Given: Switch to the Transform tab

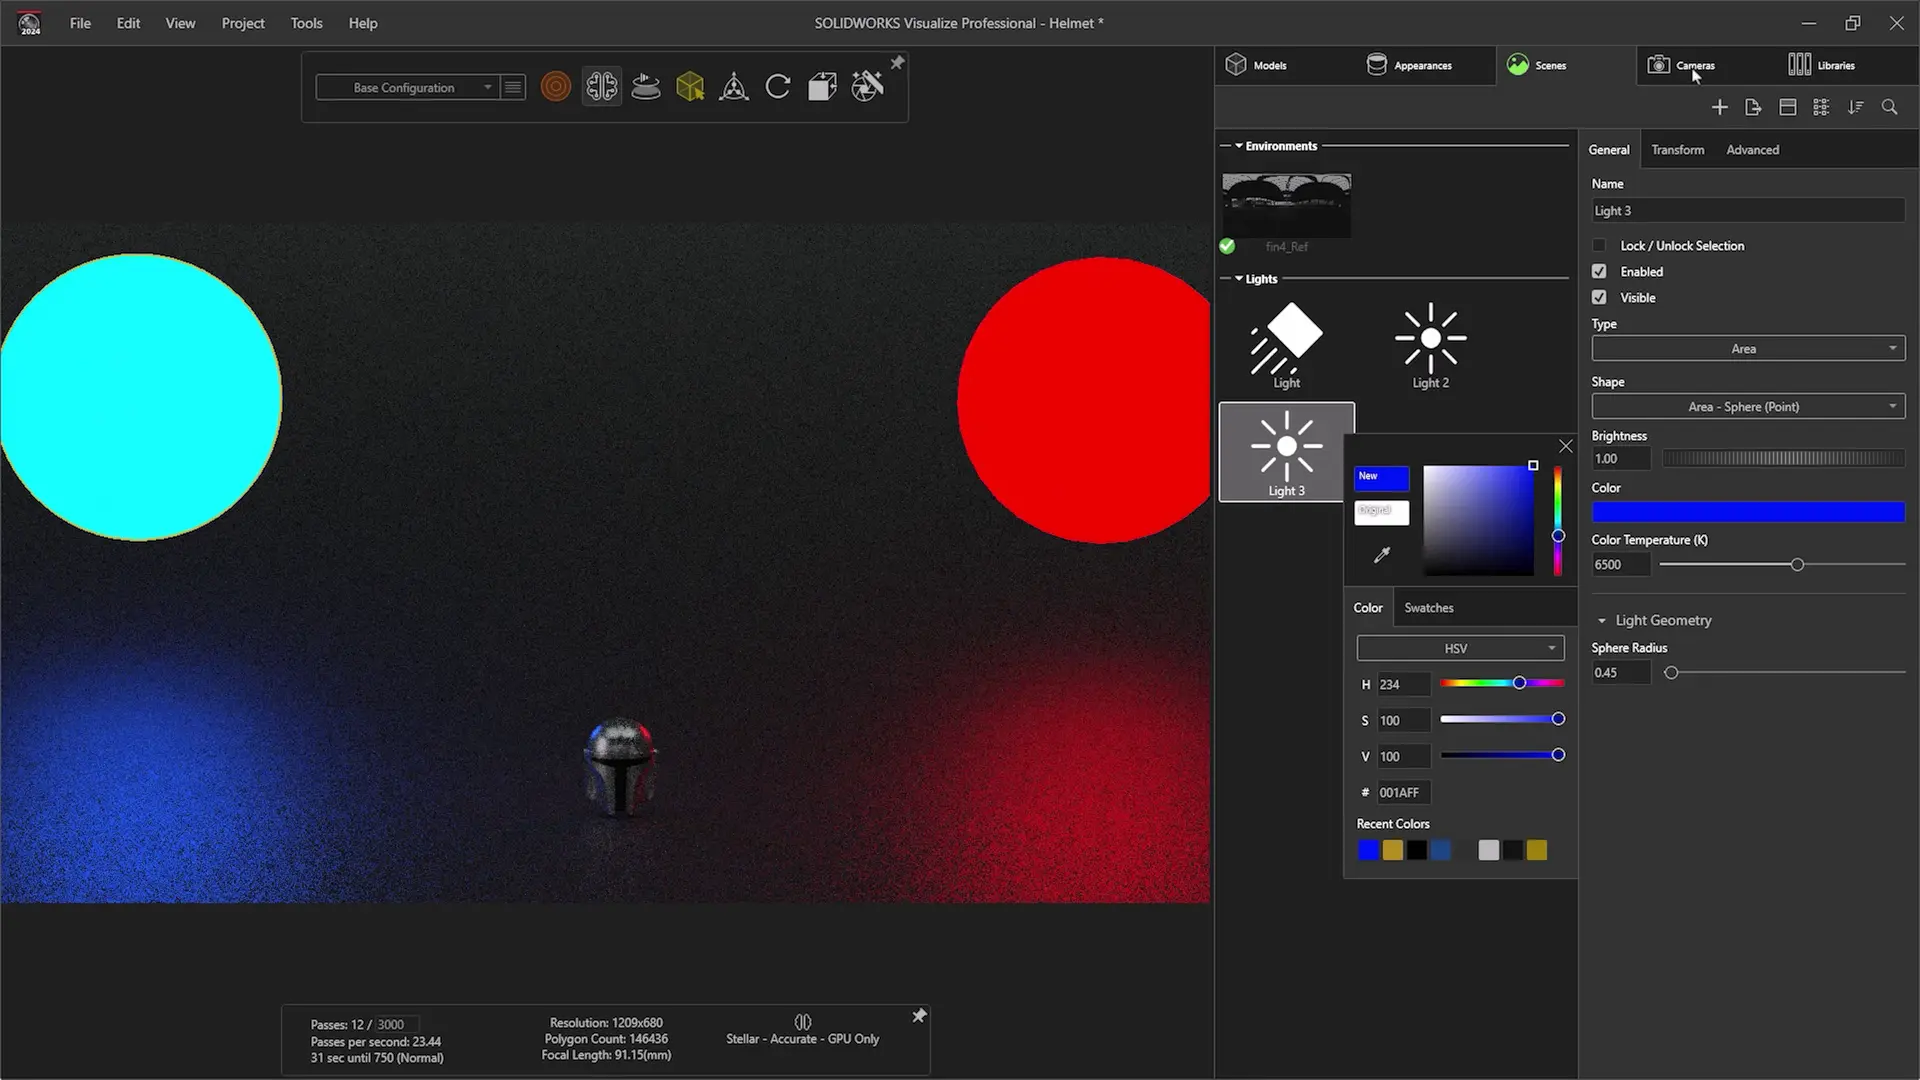Looking at the screenshot, I should pyautogui.click(x=1677, y=150).
